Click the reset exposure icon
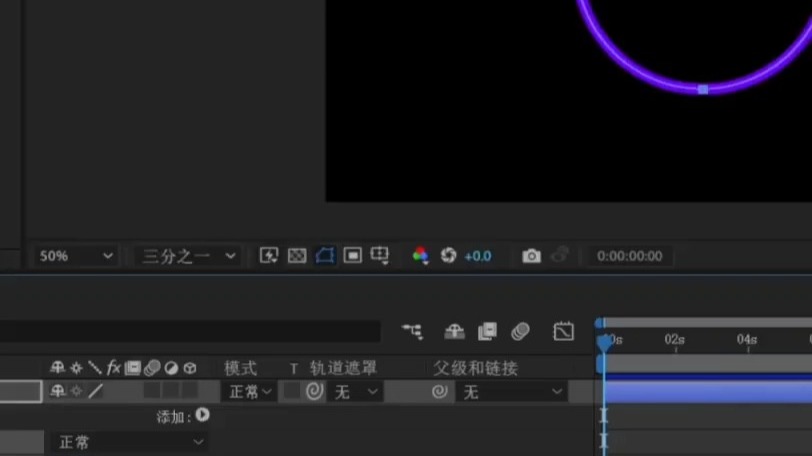 (448, 255)
